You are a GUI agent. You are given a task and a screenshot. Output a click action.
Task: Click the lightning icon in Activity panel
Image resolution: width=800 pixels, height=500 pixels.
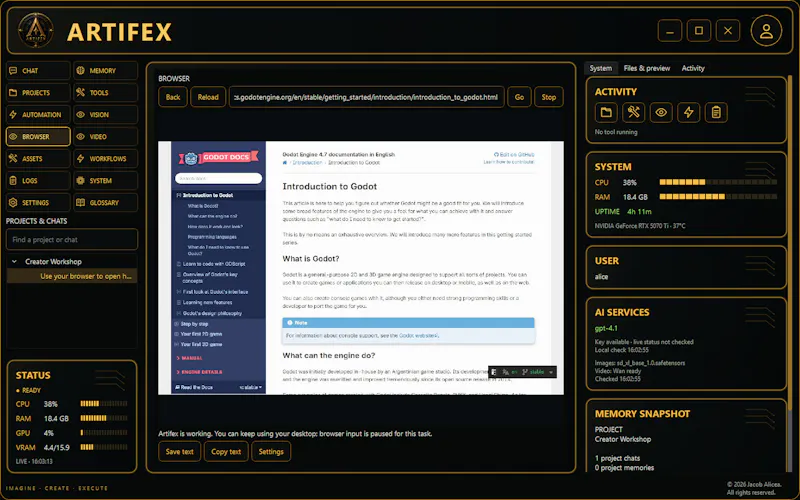(x=689, y=112)
